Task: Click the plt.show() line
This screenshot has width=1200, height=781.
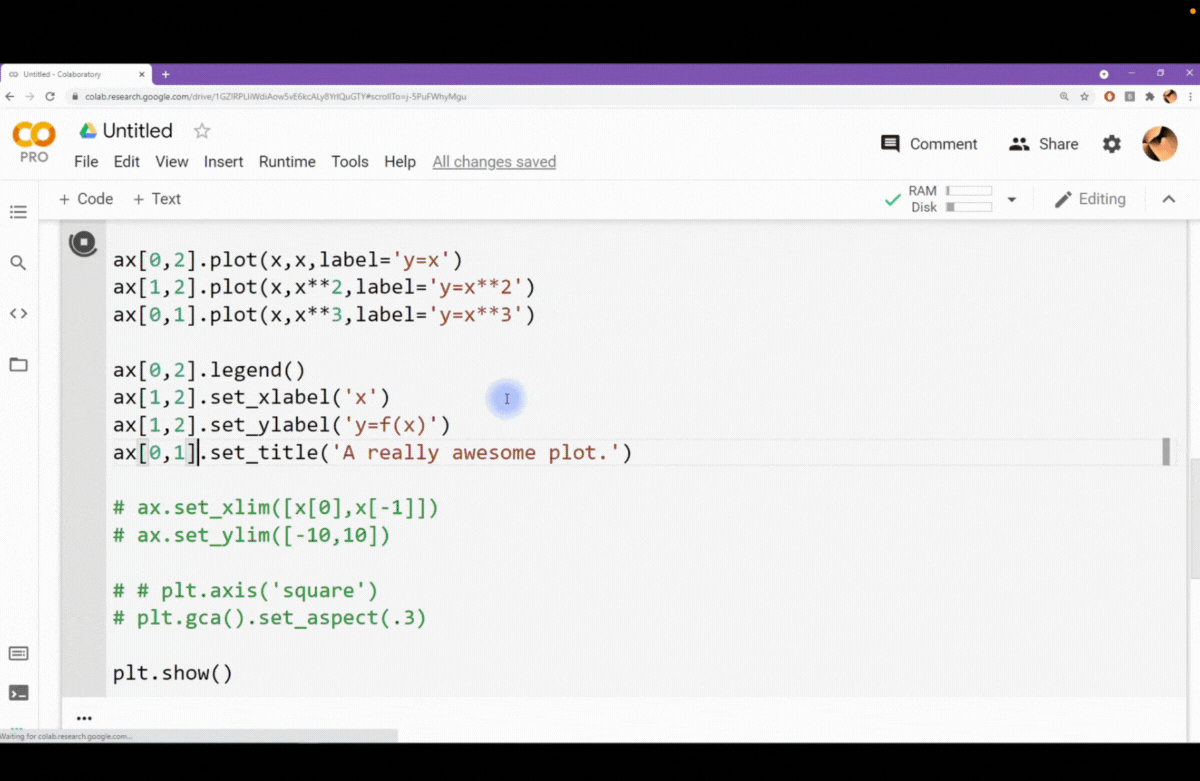Action: coord(172,673)
